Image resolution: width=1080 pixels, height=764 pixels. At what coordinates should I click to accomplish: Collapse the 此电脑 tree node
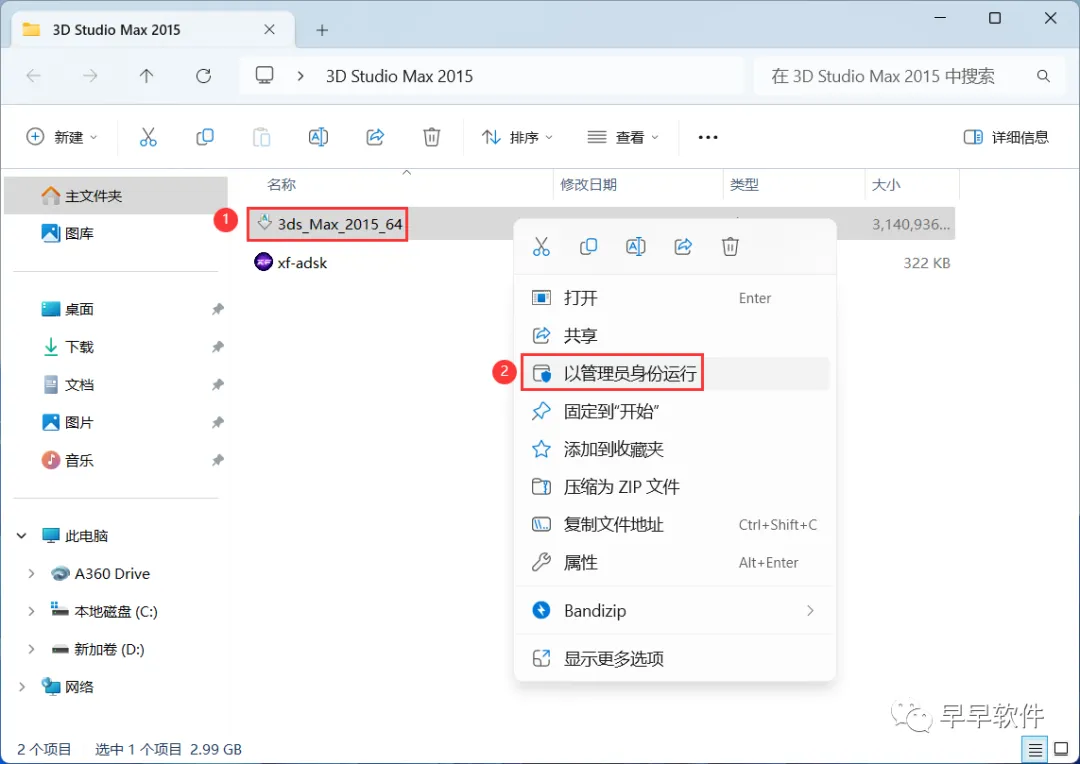pyautogui.click(x=21, y=535)
